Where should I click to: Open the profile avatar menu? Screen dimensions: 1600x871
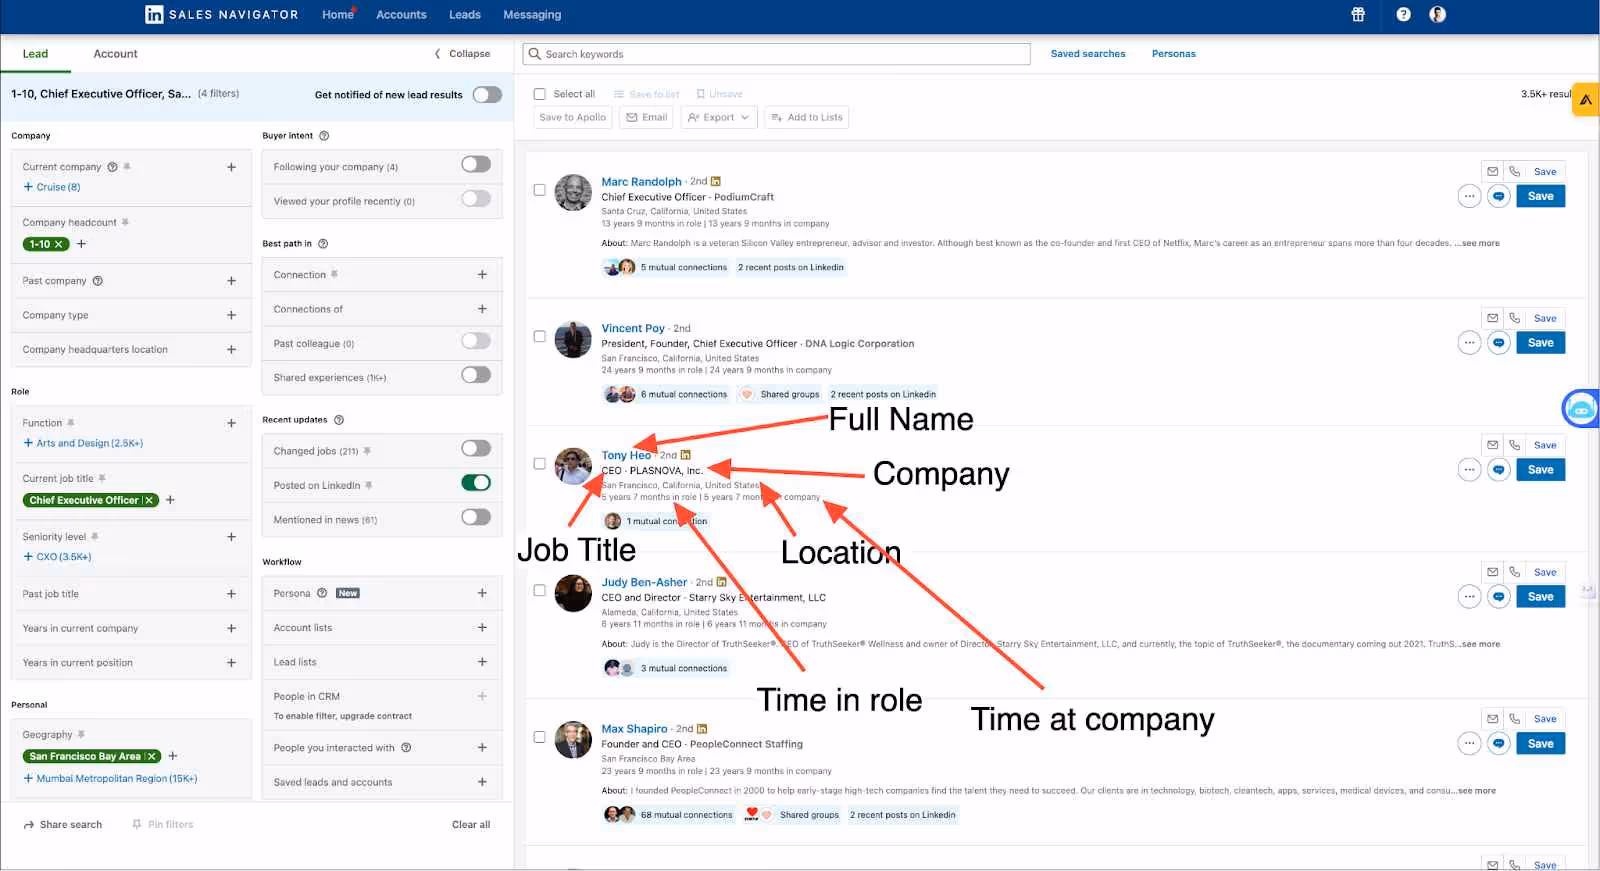click(x=1438, y=14)
